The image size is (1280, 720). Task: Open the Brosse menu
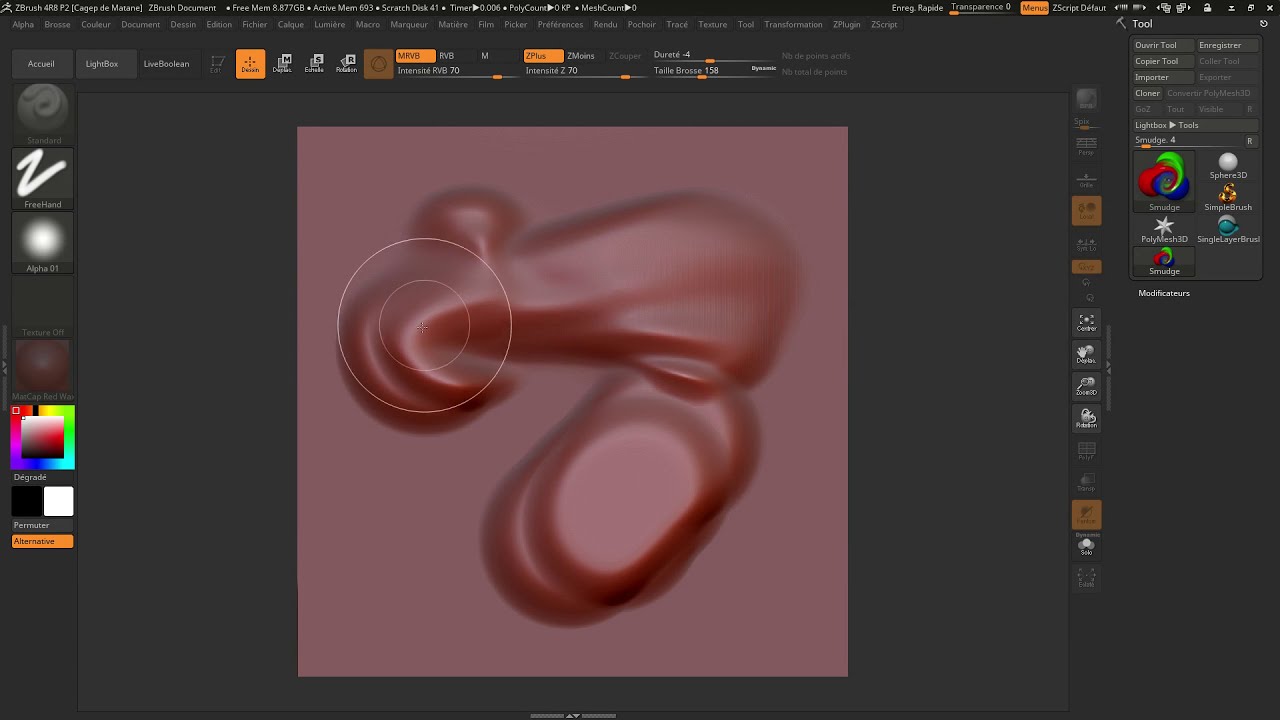57,24
